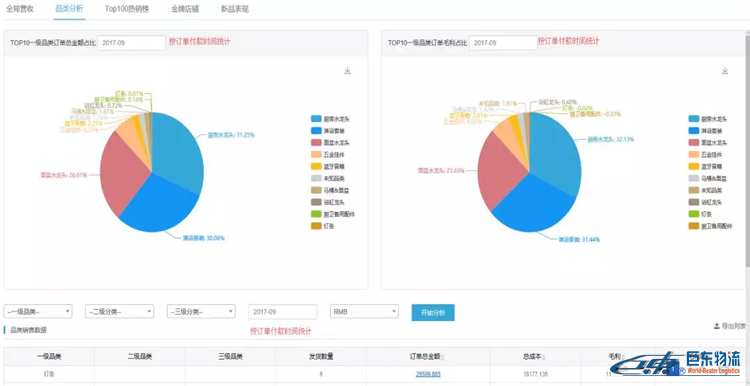The width and height of the screenshot is (750, 386).
Task: Open the 新品表现 tab
Action: coord(235,9)
